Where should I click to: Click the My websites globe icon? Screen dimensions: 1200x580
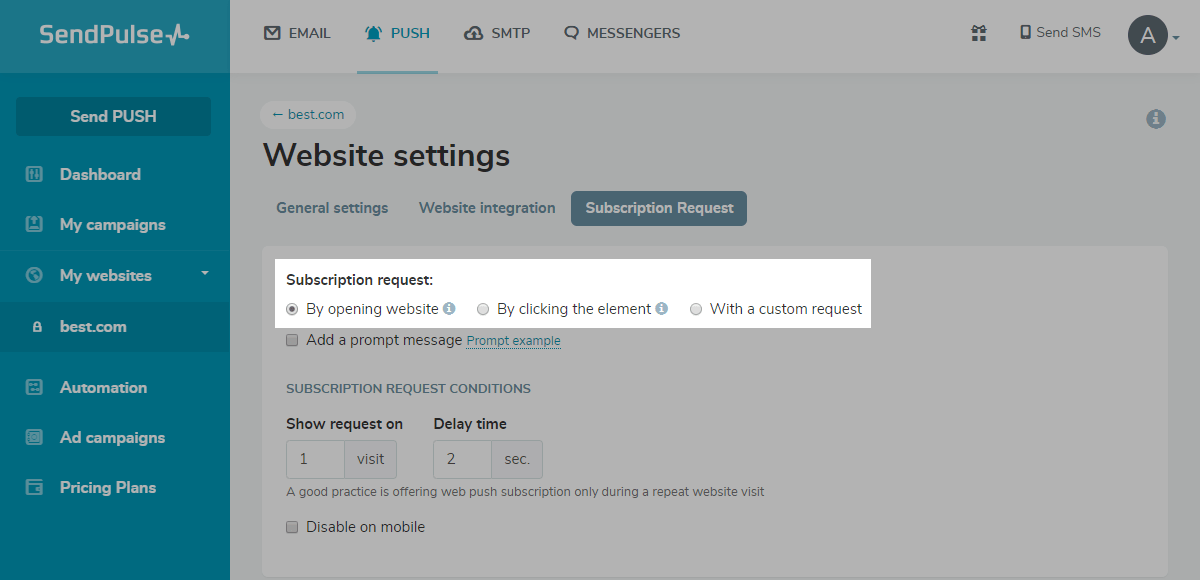click(35, 275)
